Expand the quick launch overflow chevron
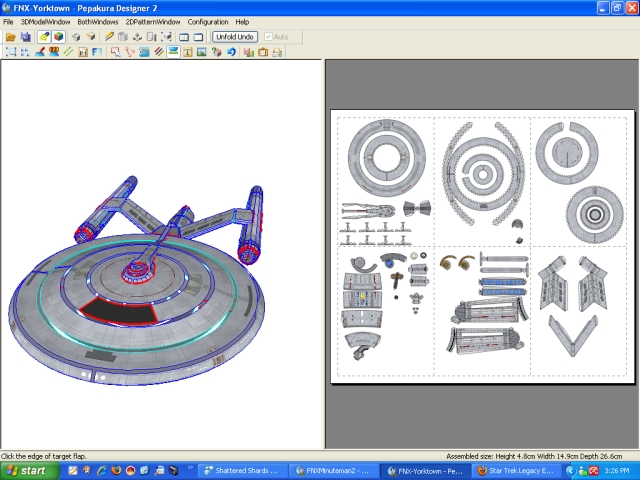The height and width of the screenshot is (480, 640). (190, 468)
